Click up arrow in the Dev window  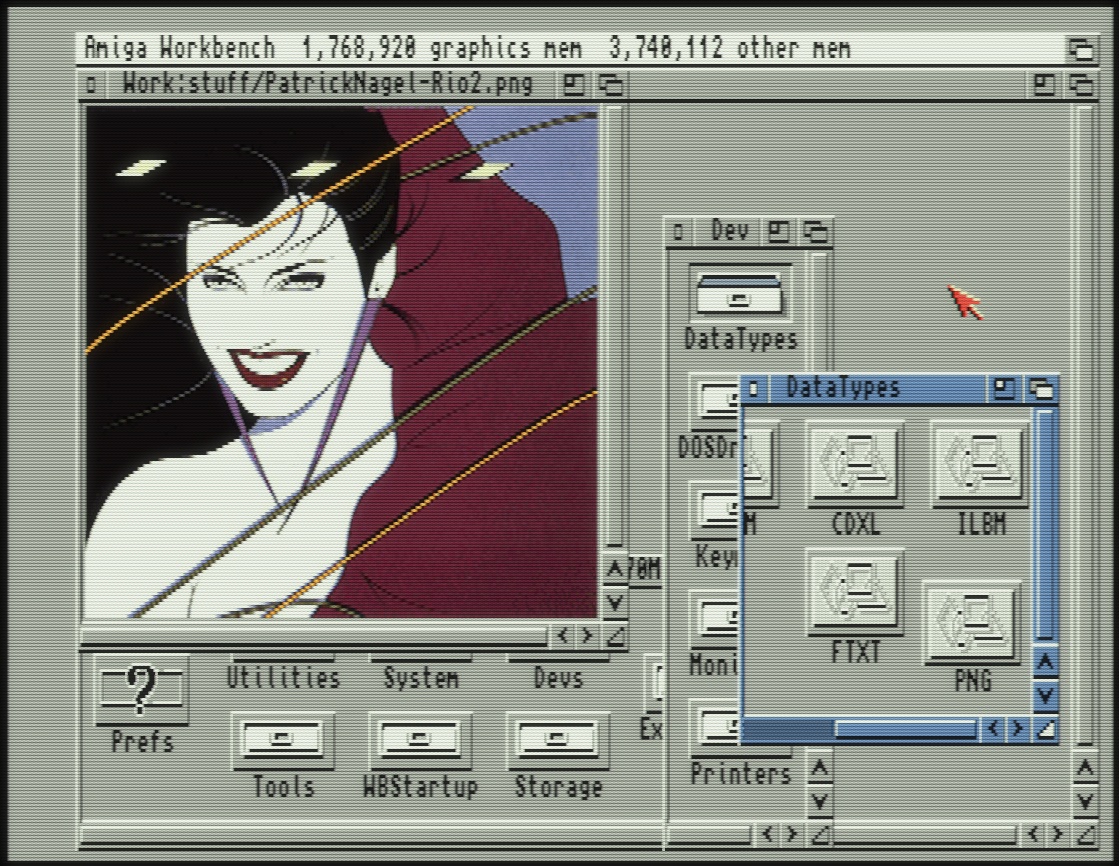click(x=820, y=768)
